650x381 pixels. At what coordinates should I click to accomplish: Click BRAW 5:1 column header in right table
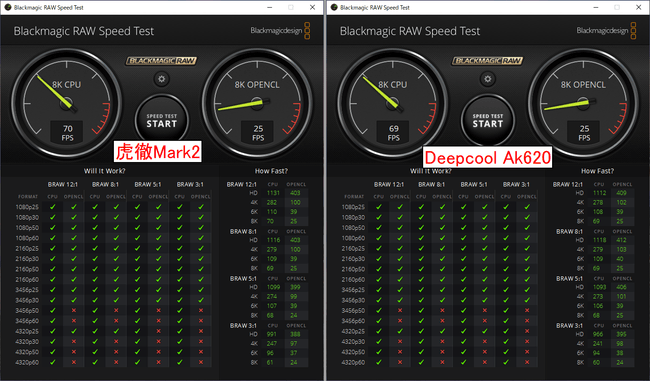coord(474,184)
